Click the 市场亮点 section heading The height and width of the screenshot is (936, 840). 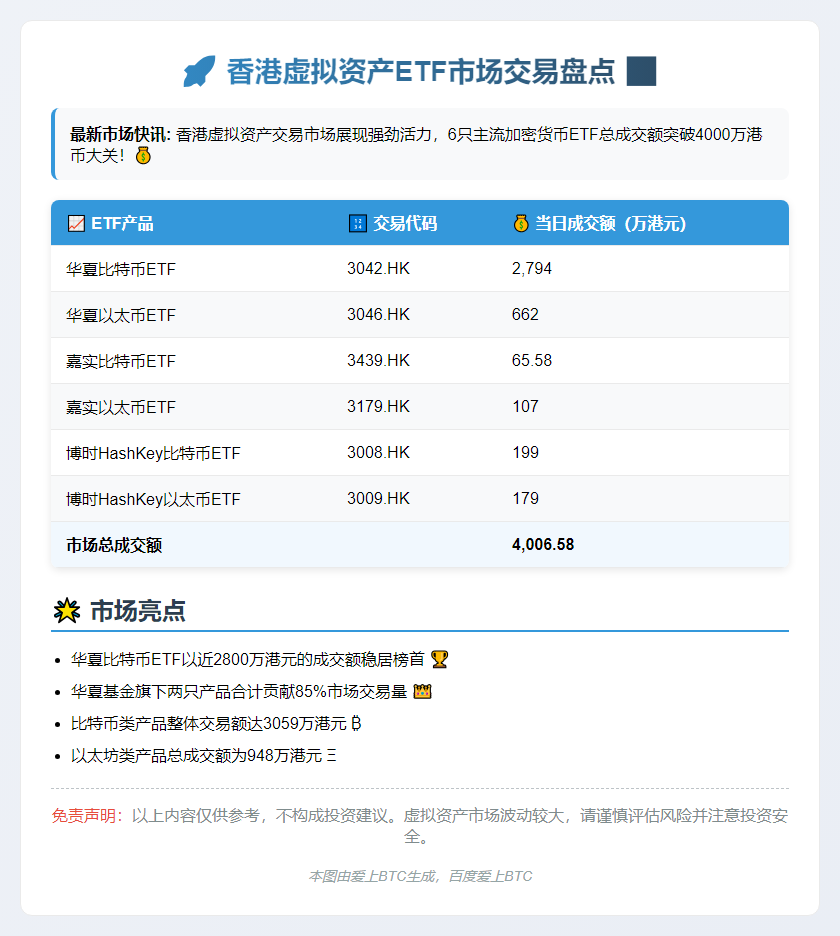(138, 611)
